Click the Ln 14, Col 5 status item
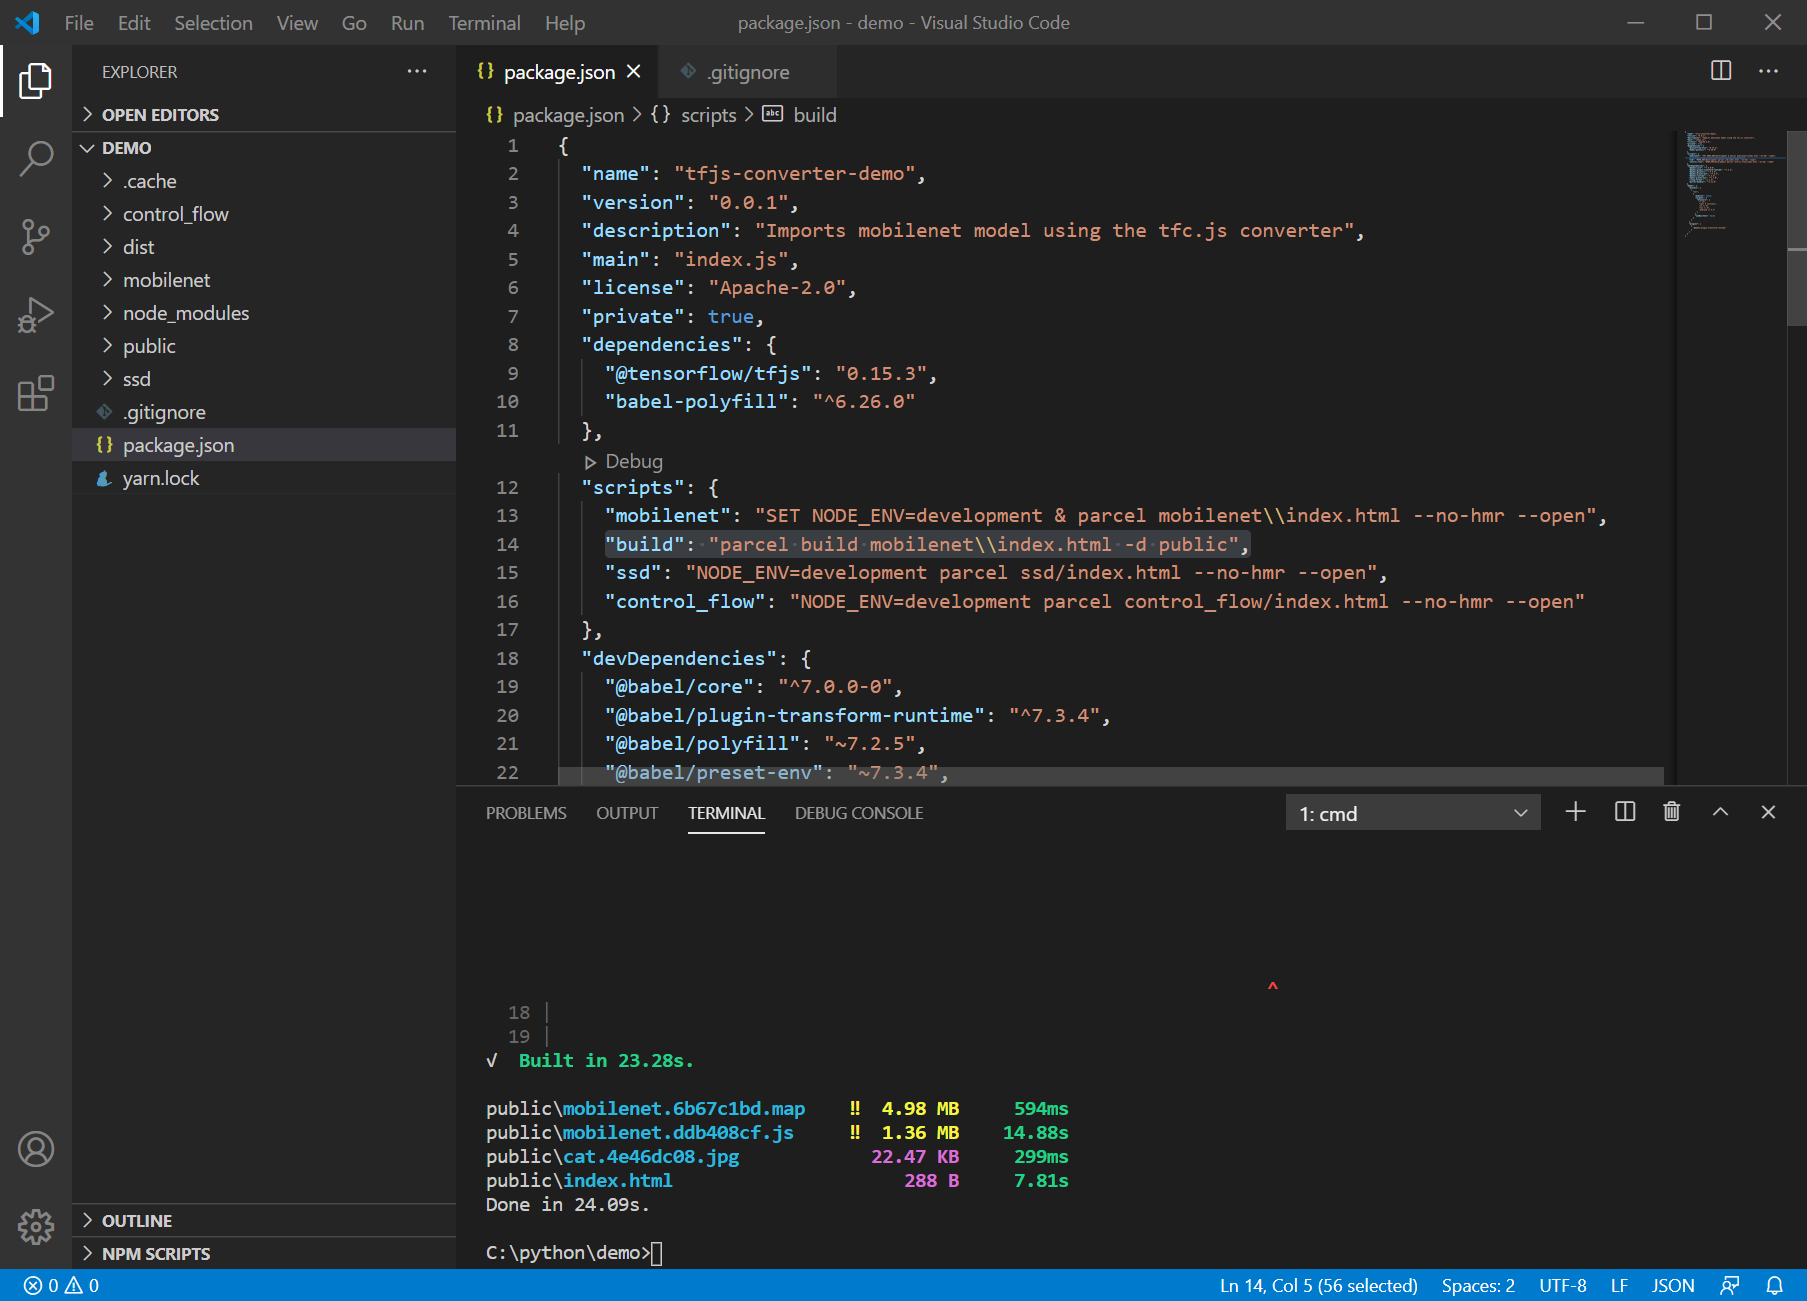The image size is (1807, 1301). pos(1319,1285)
